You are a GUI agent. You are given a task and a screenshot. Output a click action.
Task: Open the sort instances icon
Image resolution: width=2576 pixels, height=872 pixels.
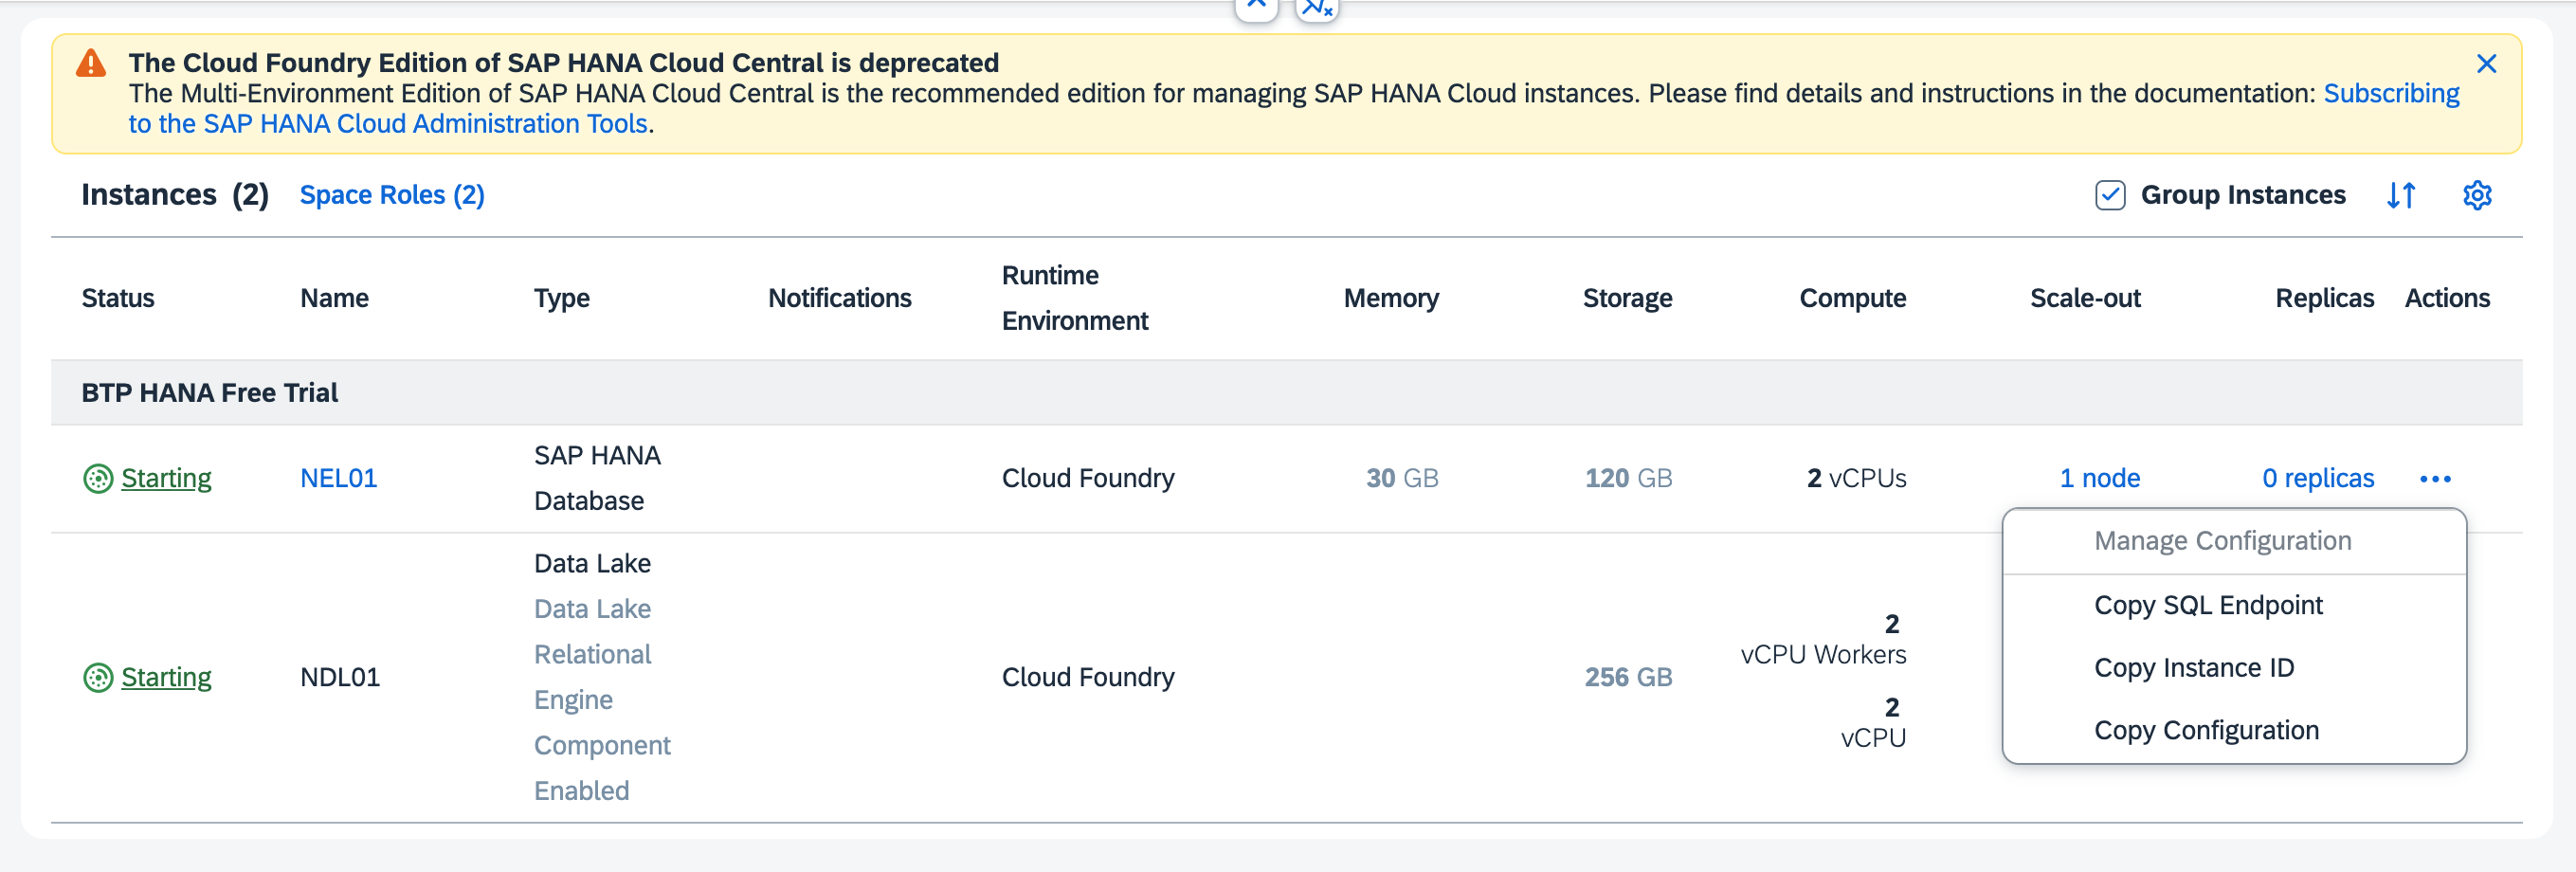tap(2401, 195)
